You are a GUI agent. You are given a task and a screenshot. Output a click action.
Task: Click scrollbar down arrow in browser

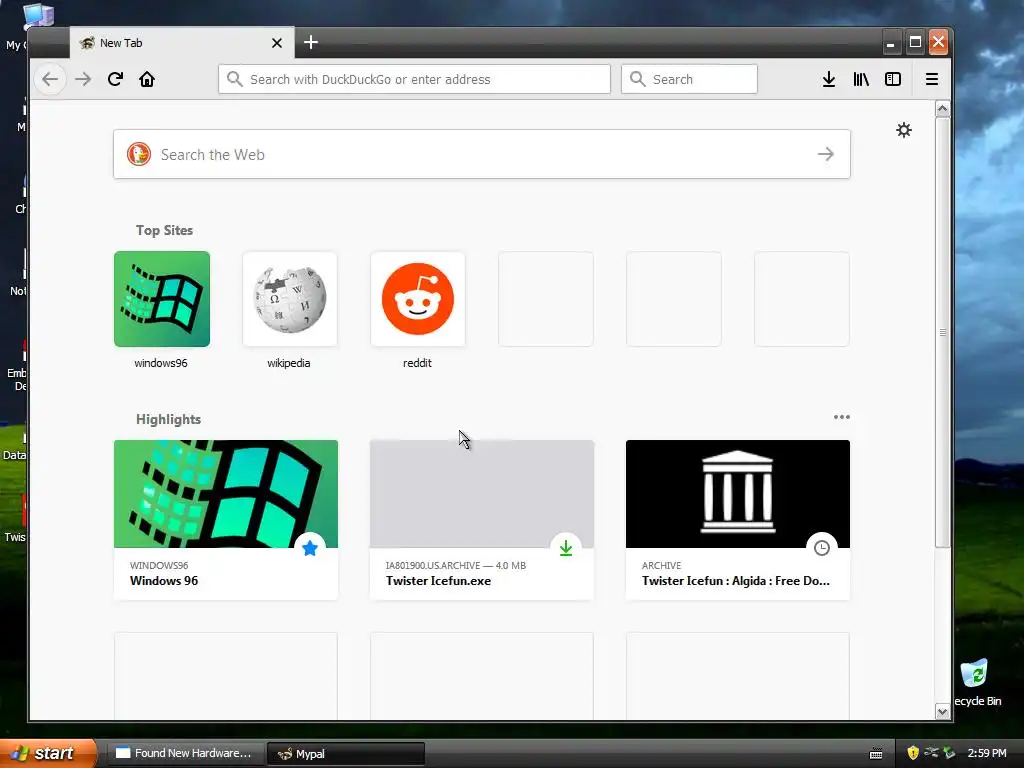pyautogui.click(x=942, y=712)
